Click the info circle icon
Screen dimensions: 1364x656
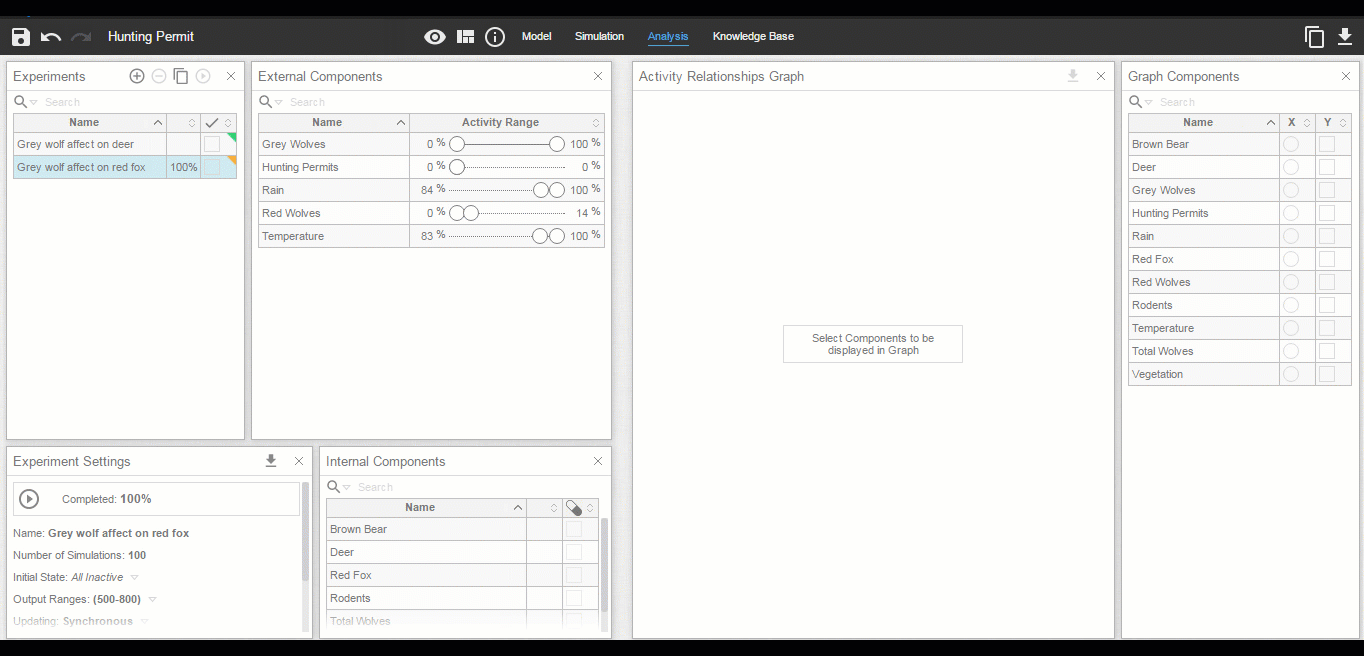(x=495, y=37)
